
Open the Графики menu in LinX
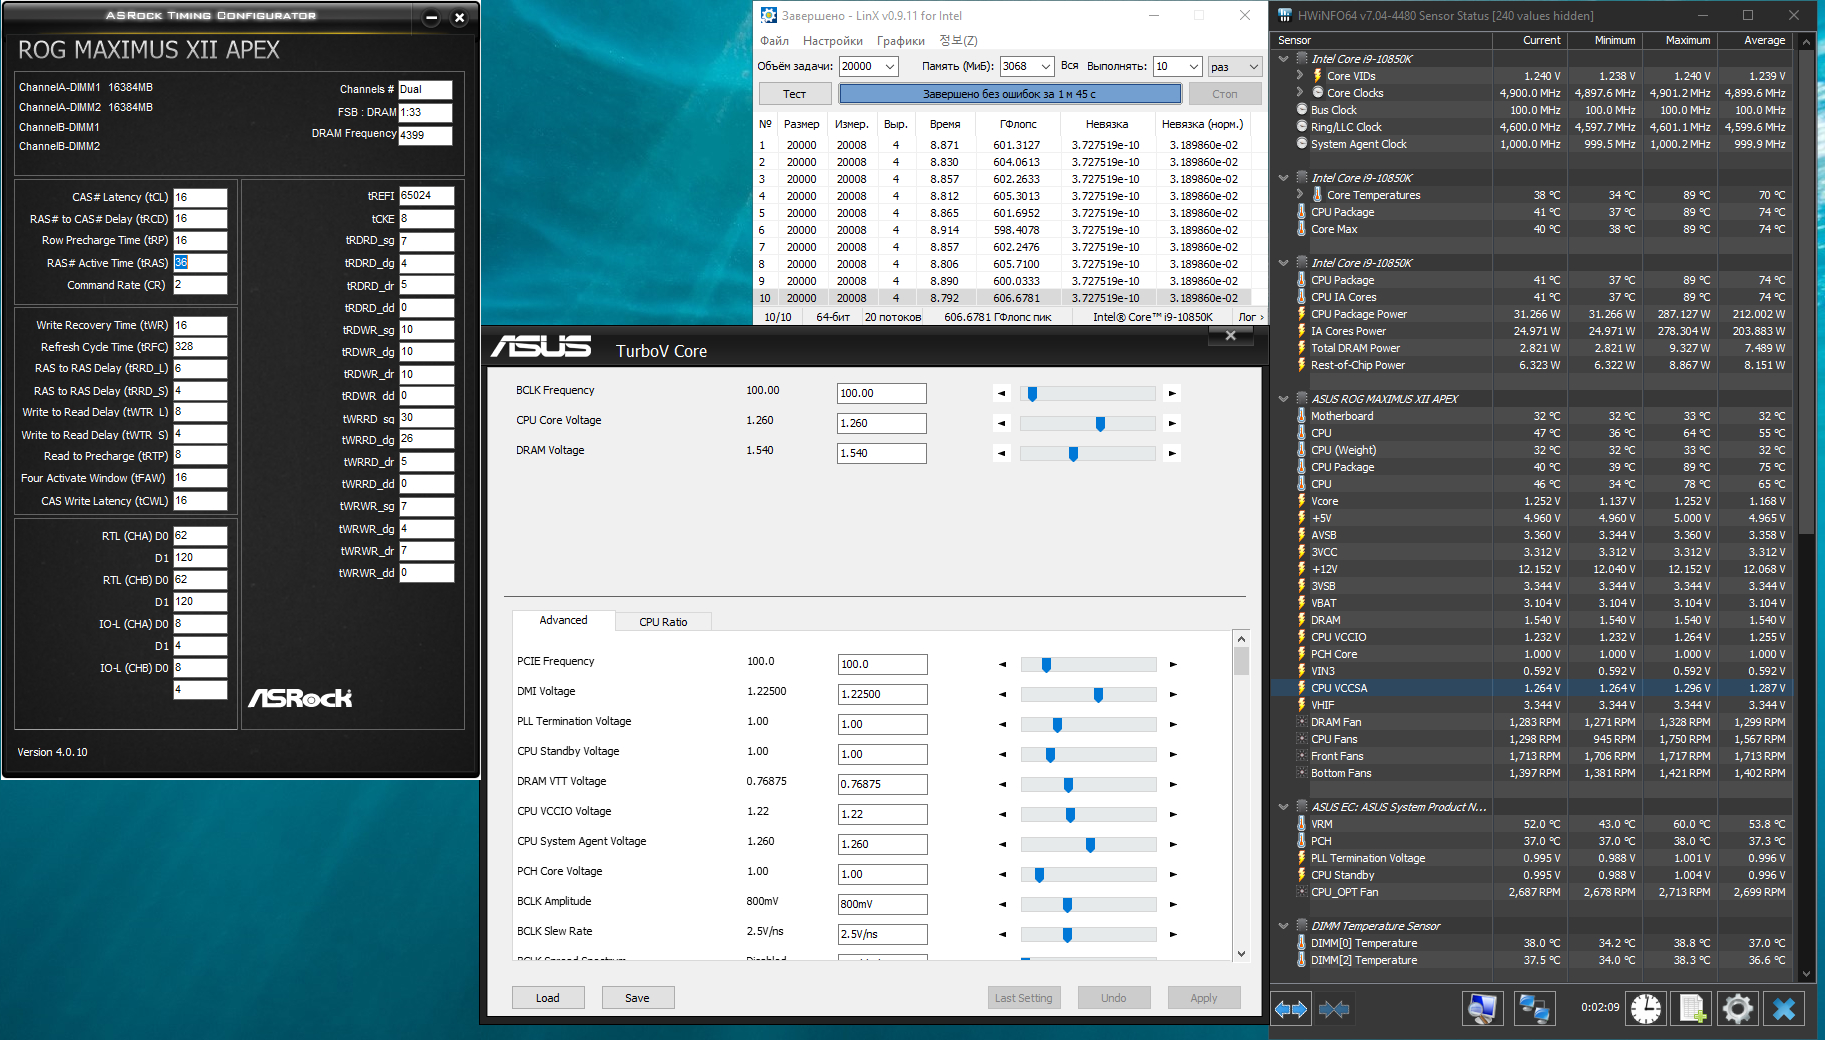click(x=901, y=41)
